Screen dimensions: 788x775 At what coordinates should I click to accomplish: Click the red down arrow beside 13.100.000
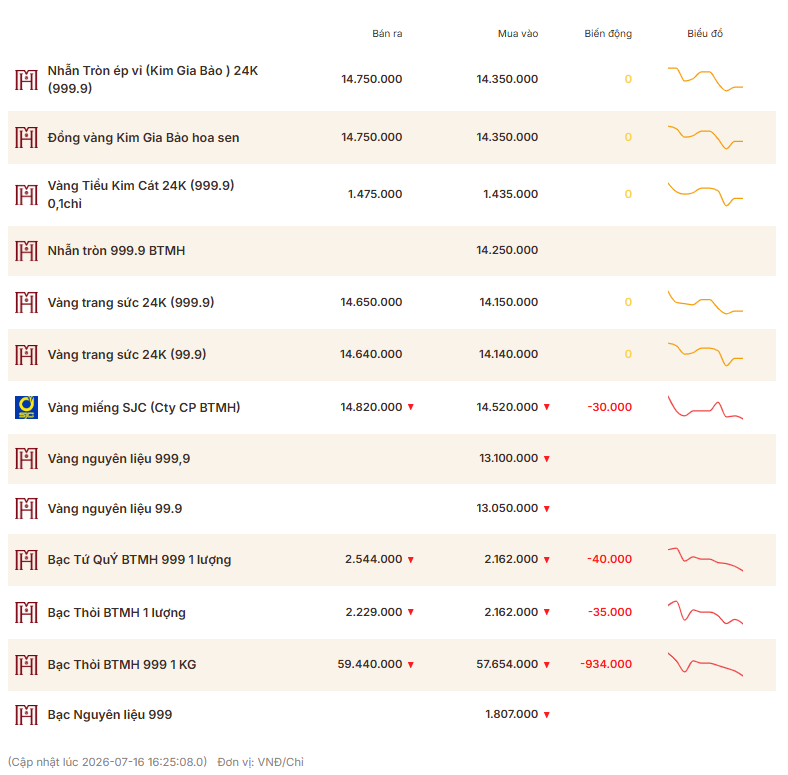pyautogui.click(x=547, y=458)
